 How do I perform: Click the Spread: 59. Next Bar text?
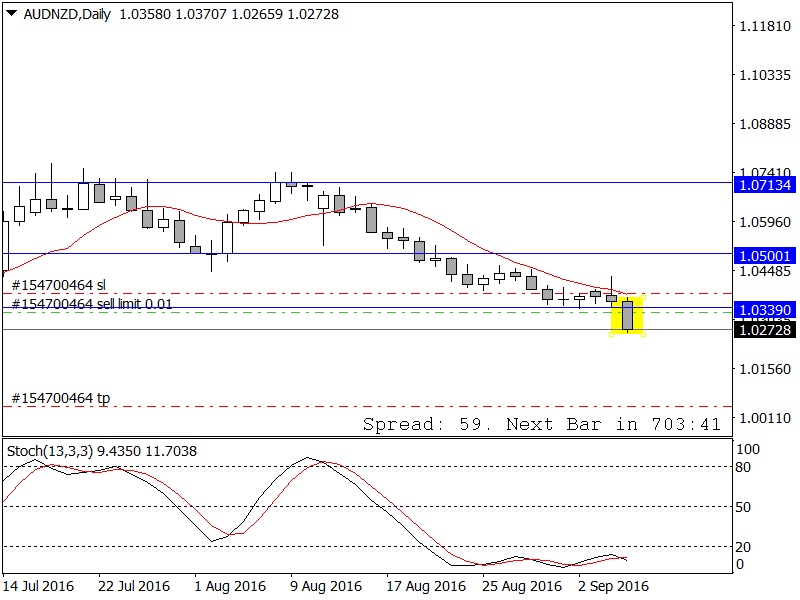point(541,424)
